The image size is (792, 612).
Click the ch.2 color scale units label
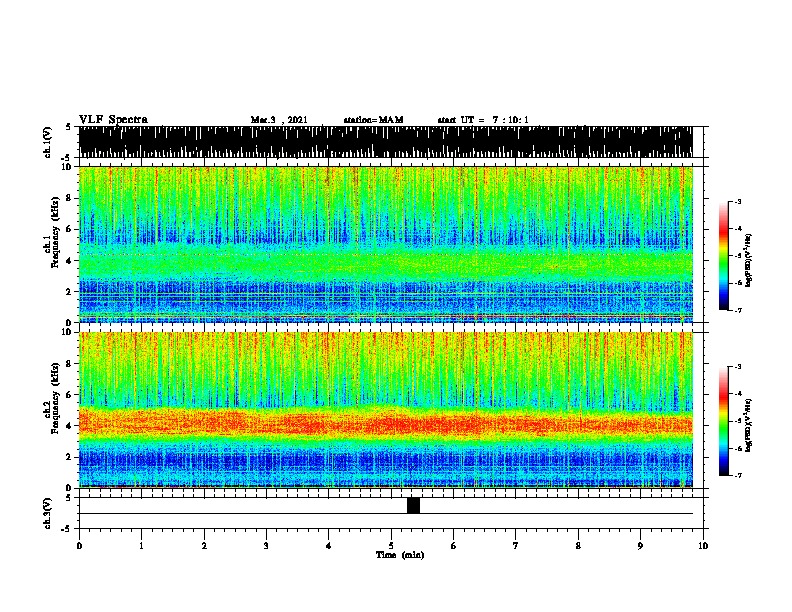point(749,426)
